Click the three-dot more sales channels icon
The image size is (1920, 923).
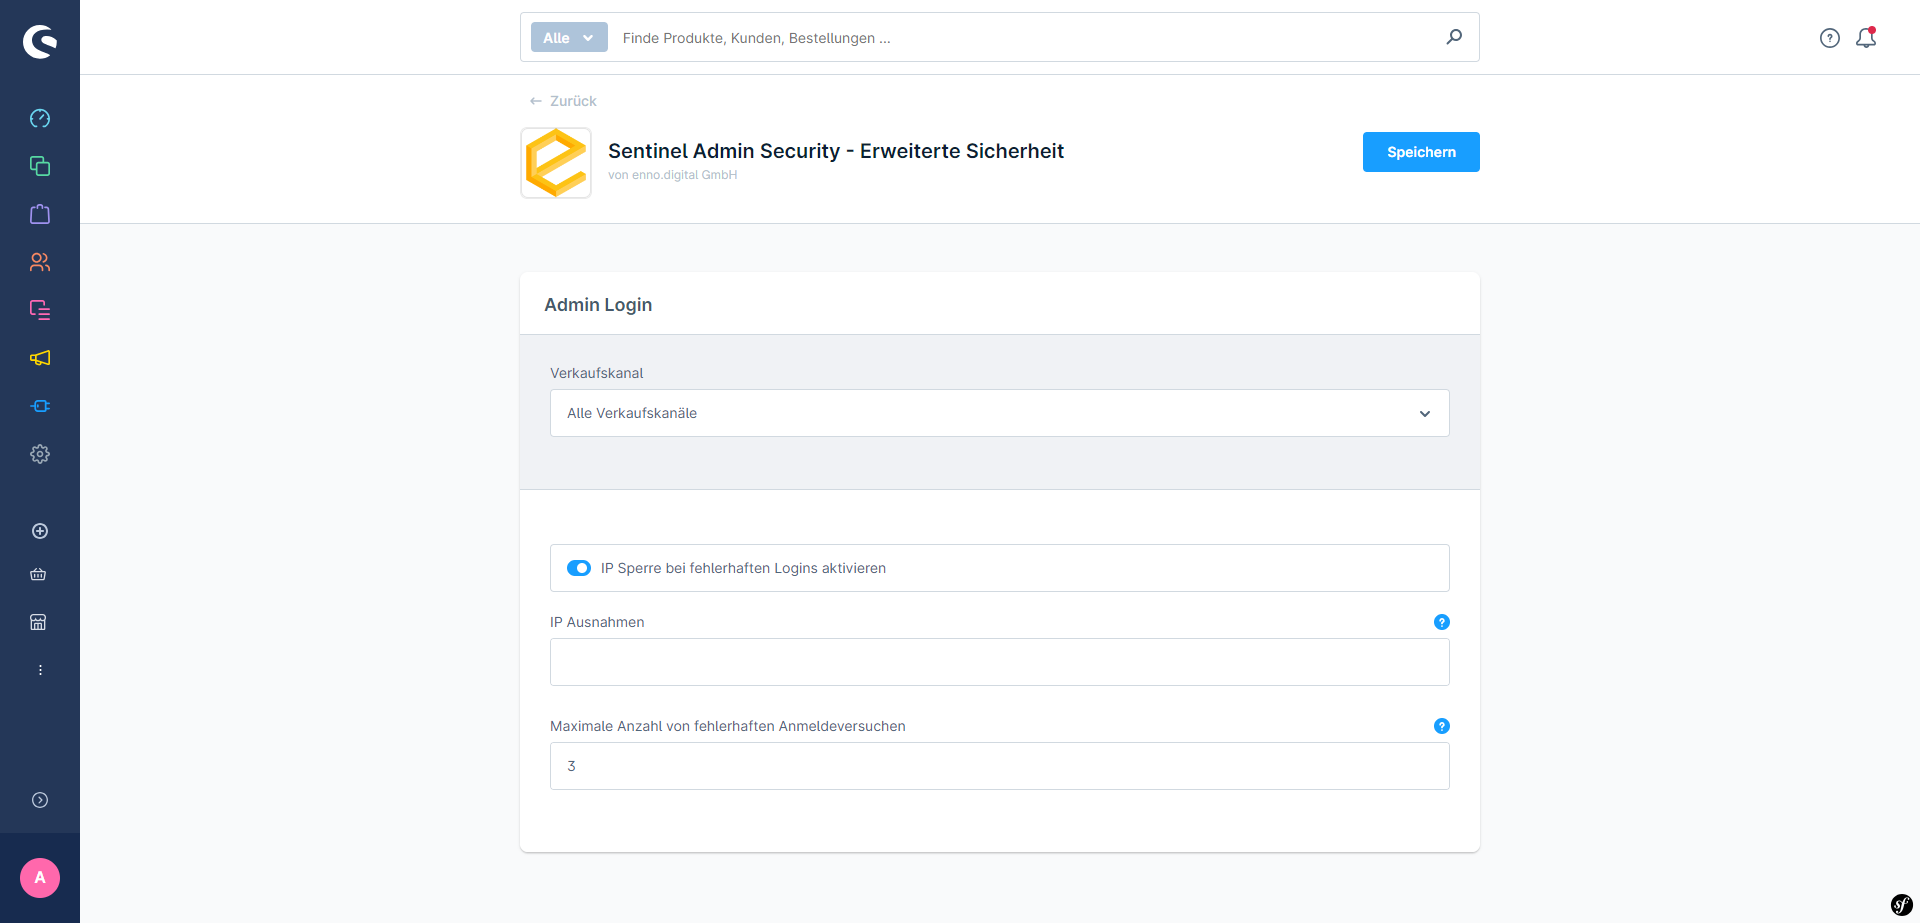40,670
